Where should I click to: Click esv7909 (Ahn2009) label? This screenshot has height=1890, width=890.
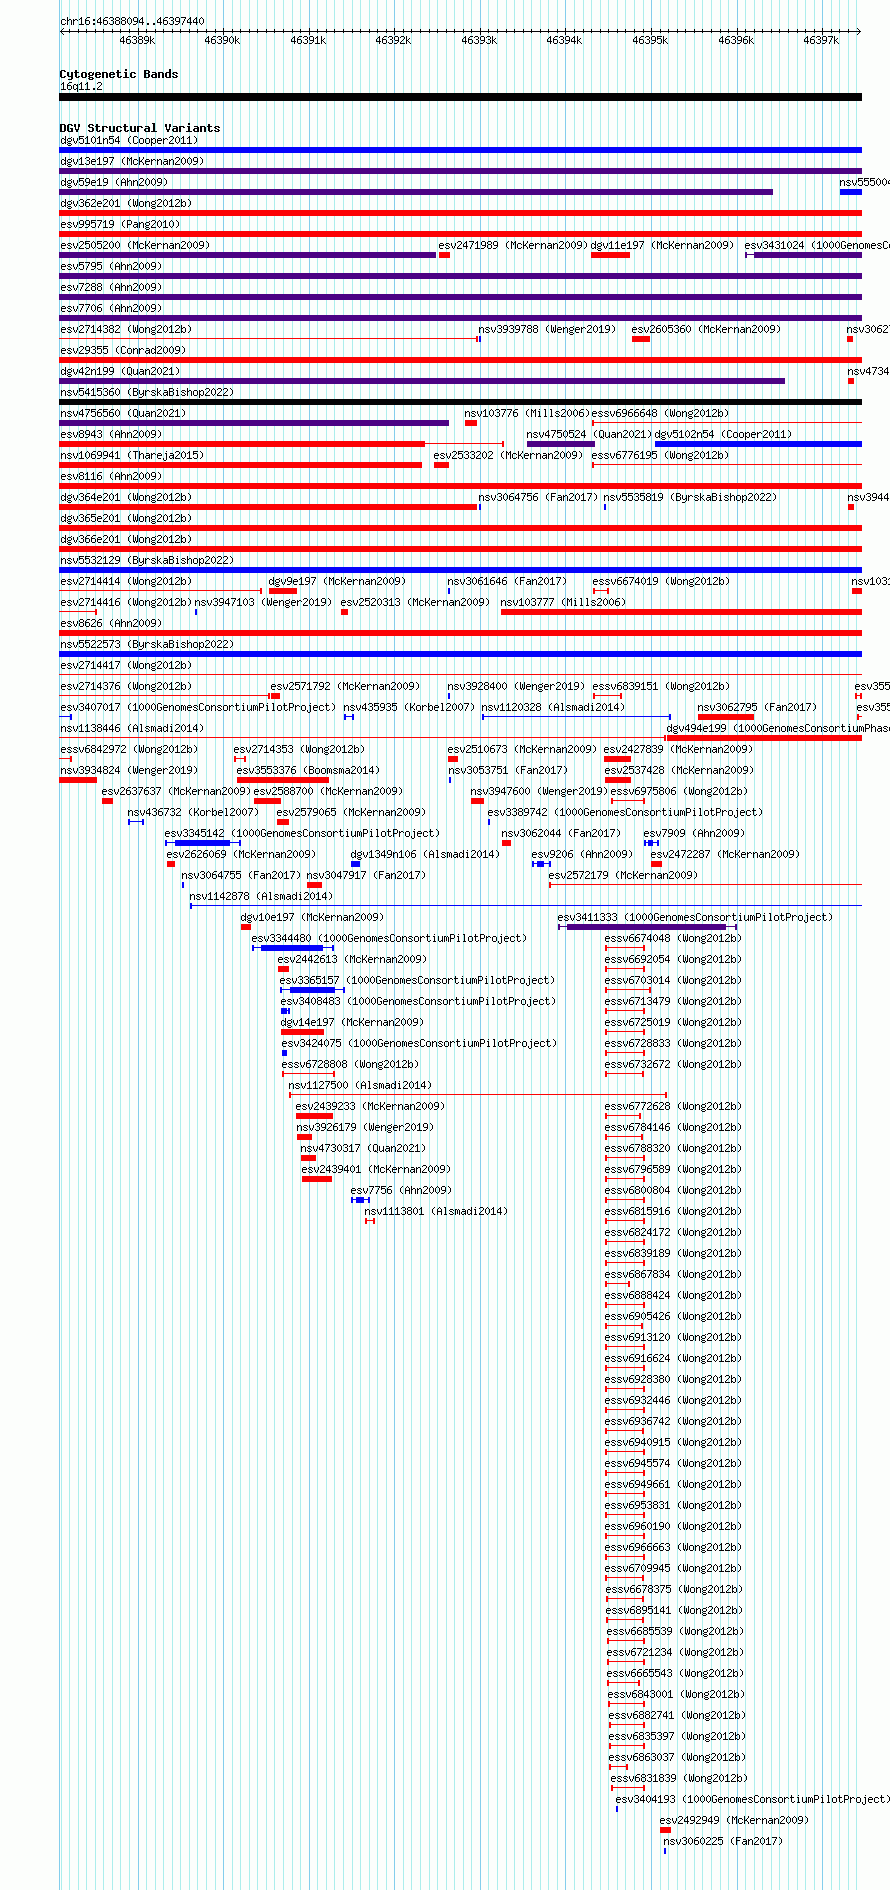pyautogui.click(x=694, y=834)
